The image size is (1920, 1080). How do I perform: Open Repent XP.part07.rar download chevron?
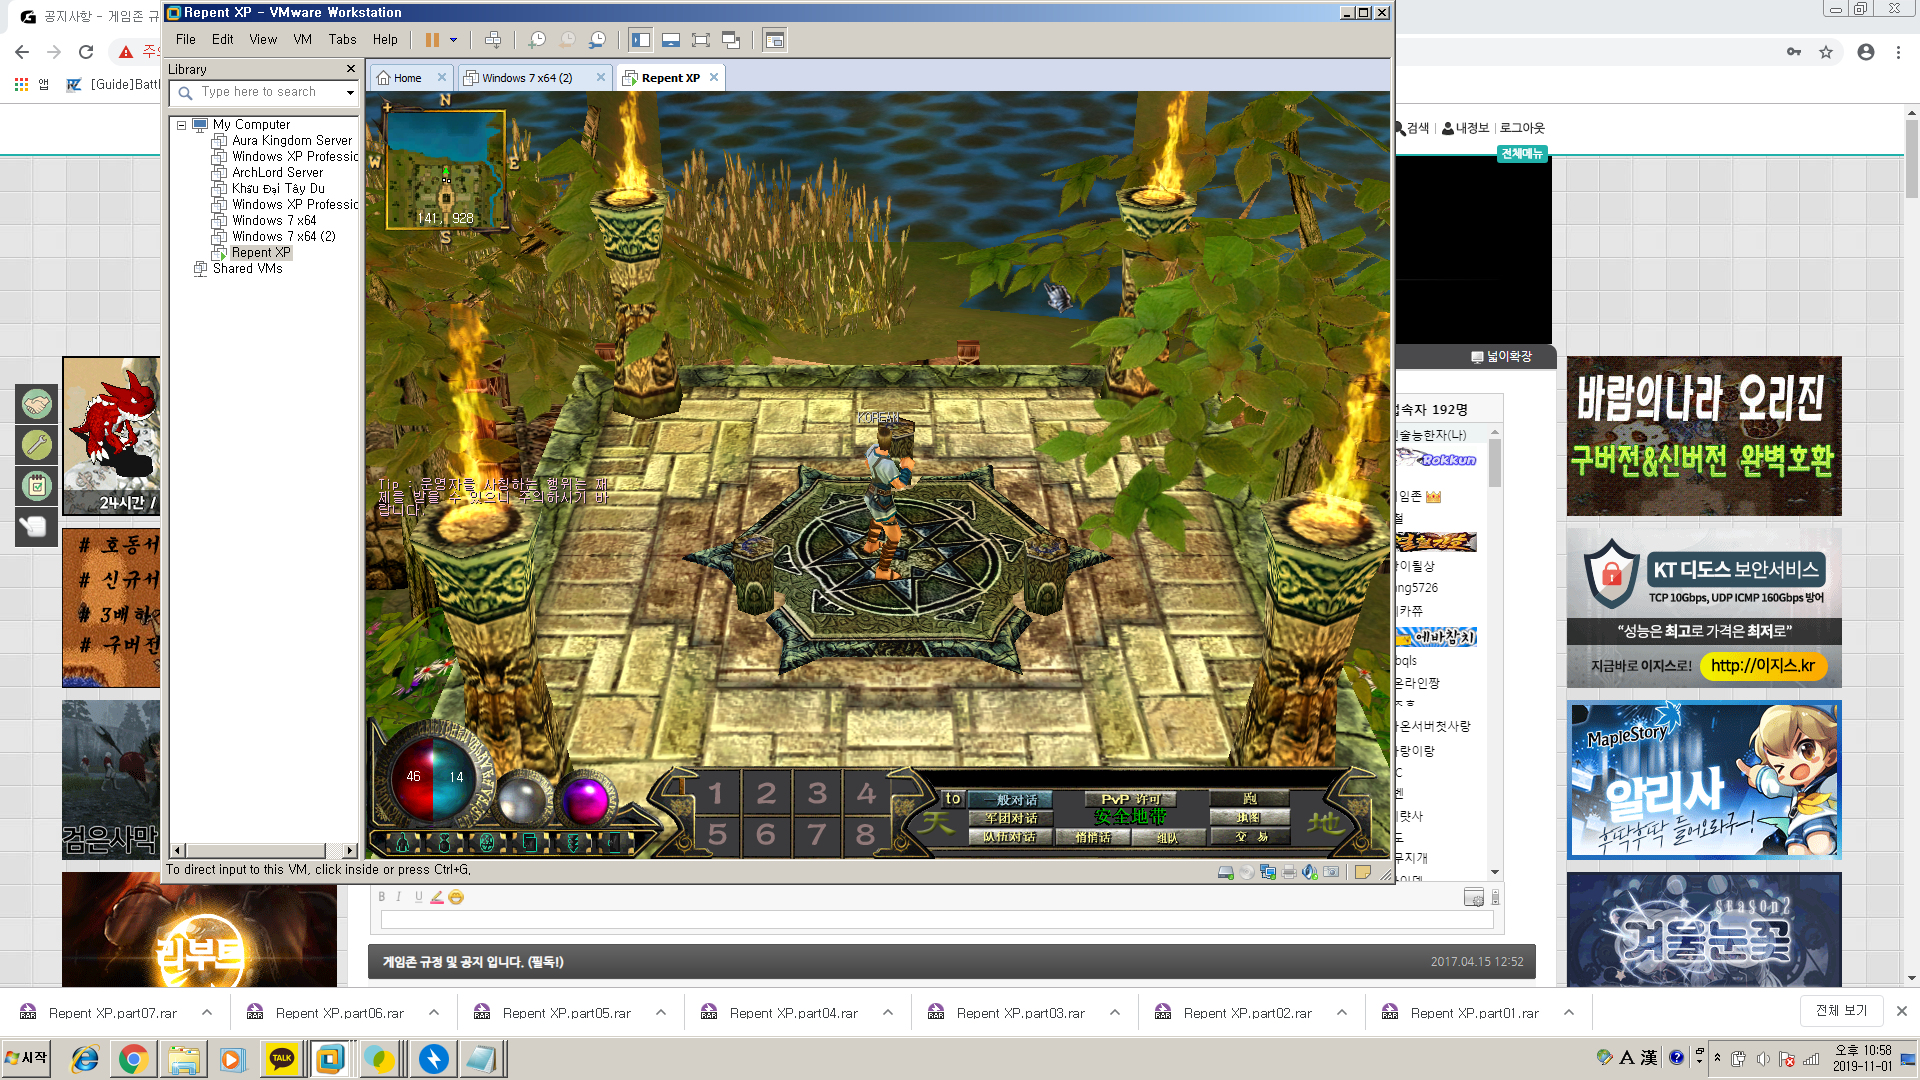[x=207, y=1013]
